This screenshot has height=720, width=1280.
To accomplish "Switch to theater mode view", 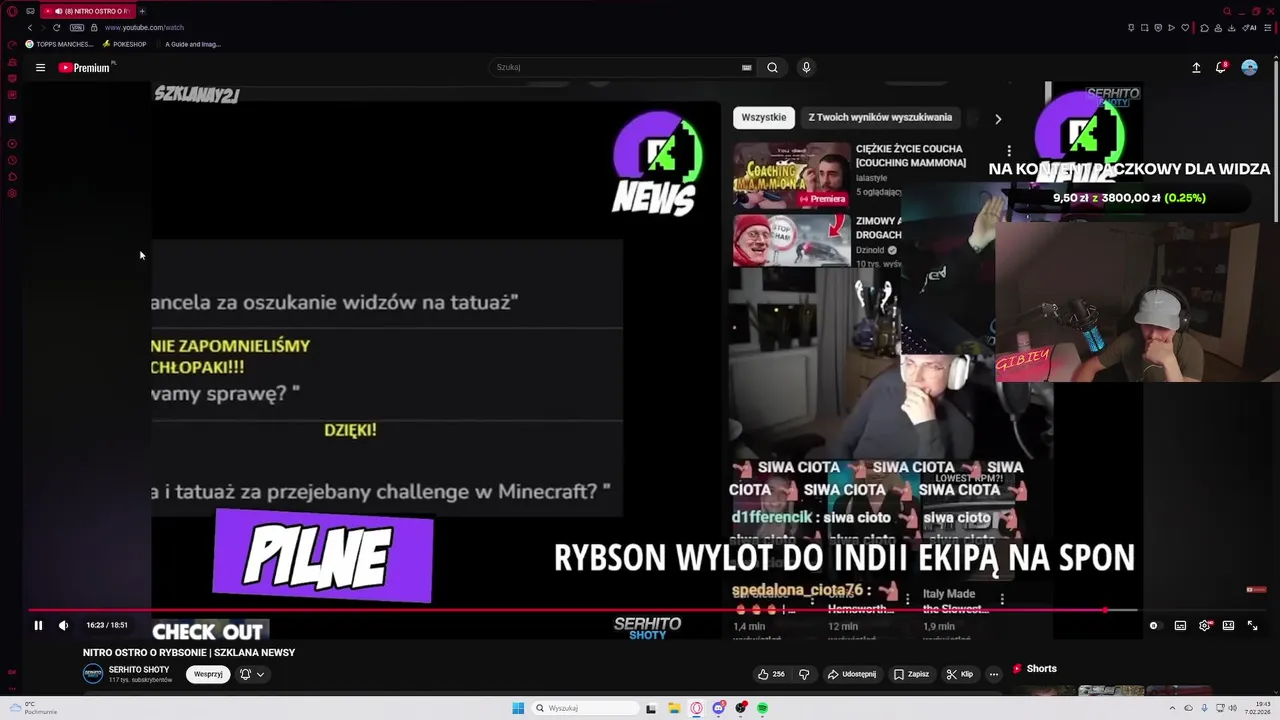I will (1228, 625).
